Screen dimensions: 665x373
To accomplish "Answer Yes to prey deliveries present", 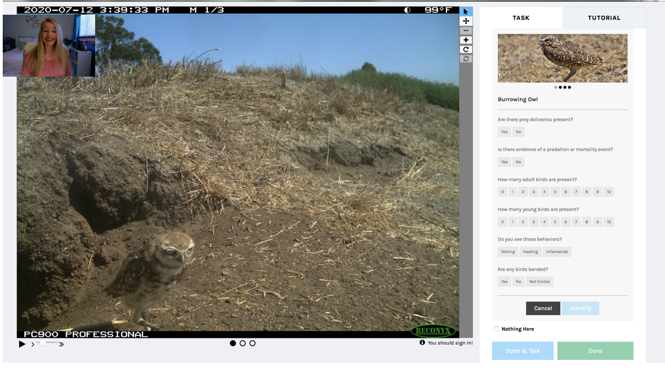I will pyautogui.click(x=504, y=132).
